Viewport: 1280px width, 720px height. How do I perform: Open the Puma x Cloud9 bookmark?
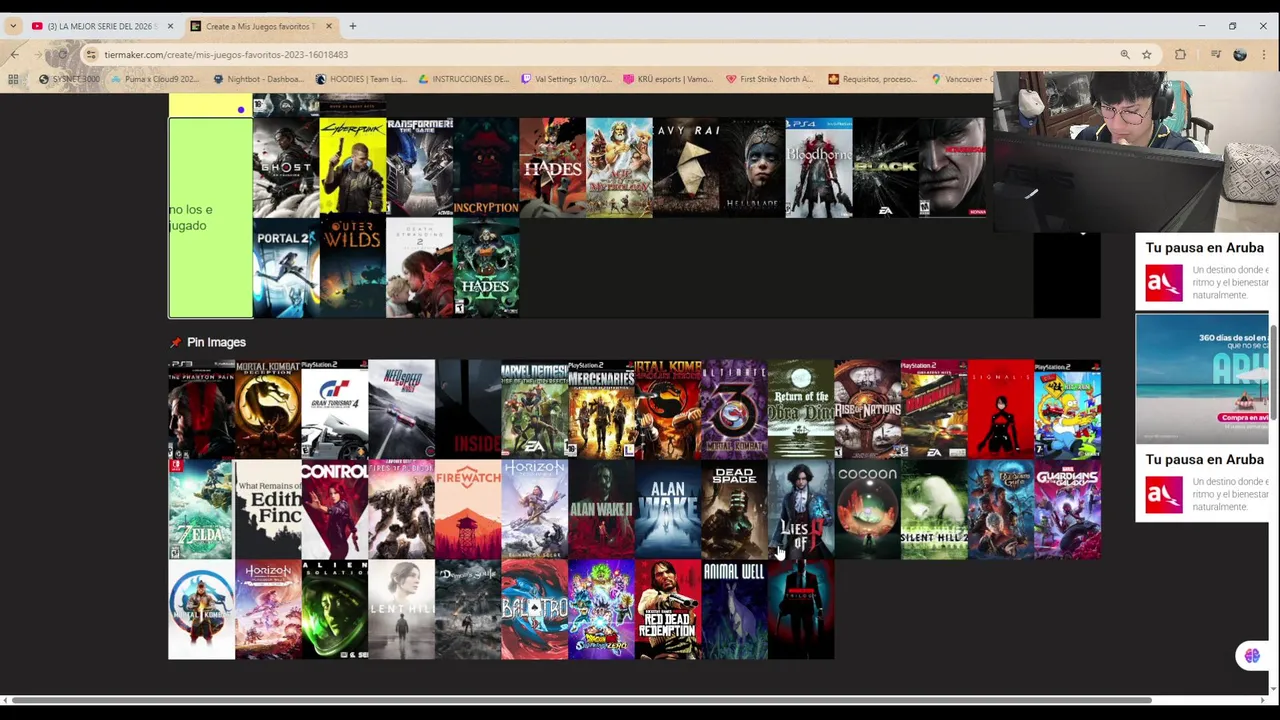(156, 79)
